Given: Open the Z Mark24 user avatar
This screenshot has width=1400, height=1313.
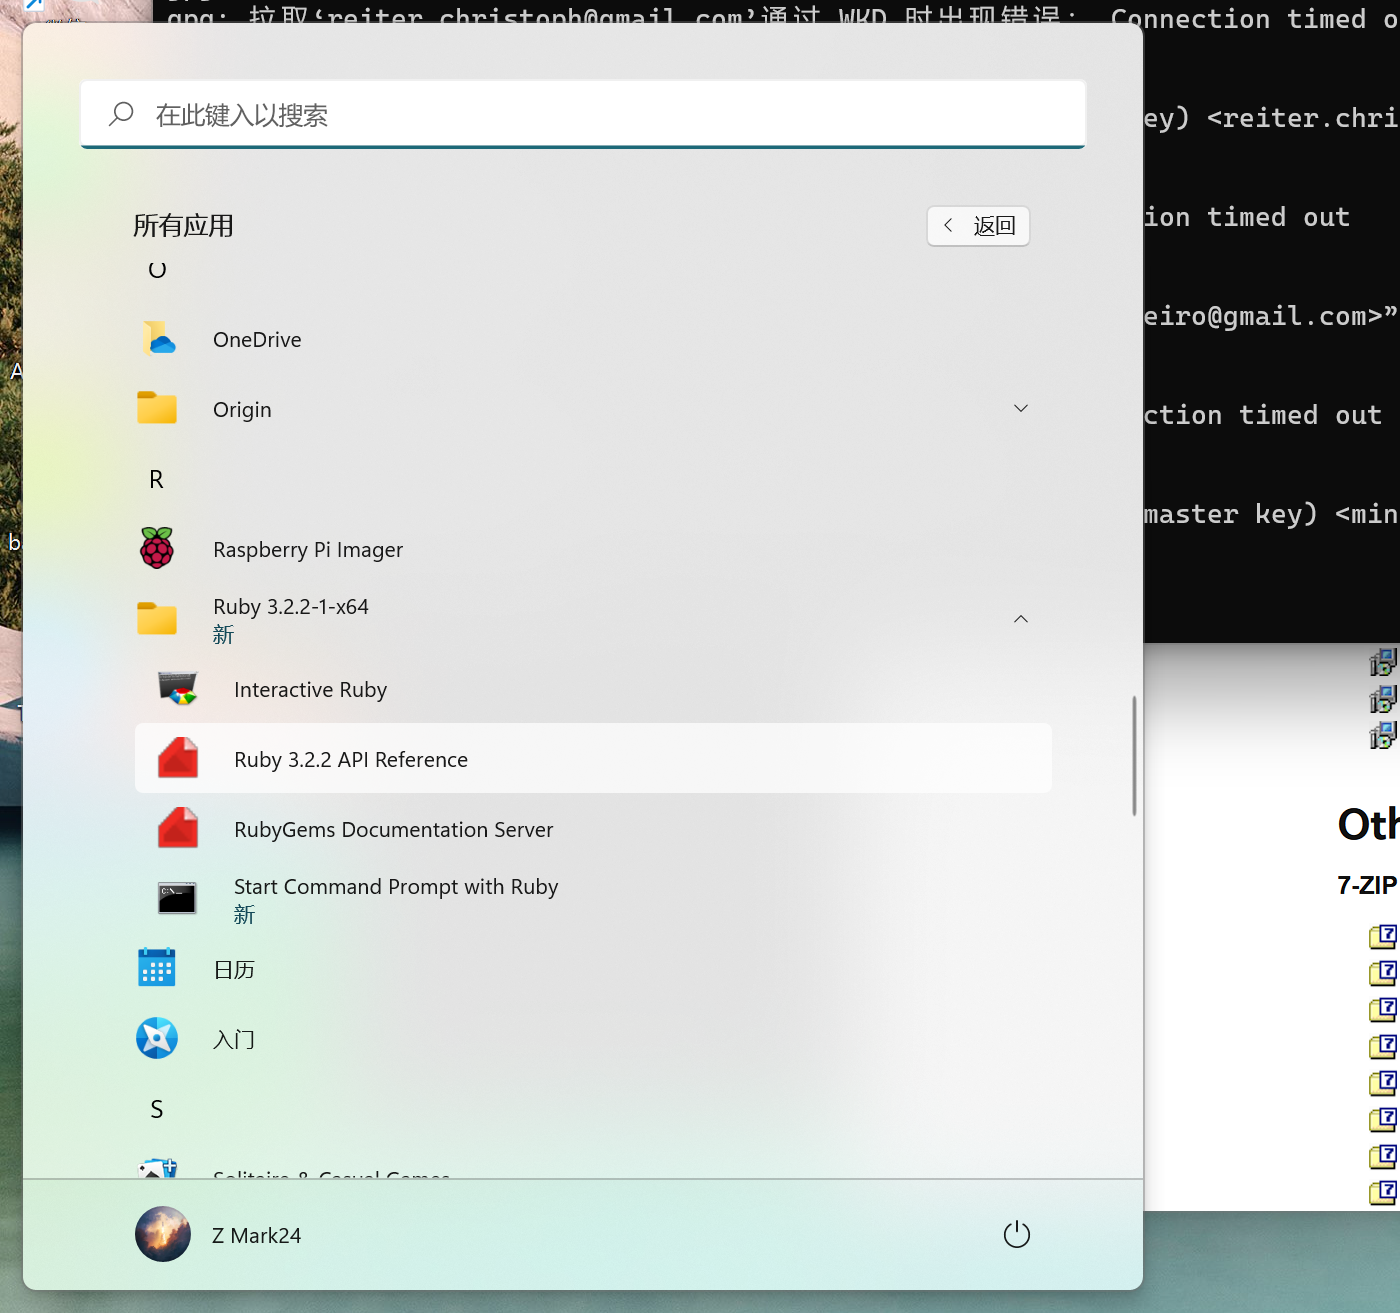Looking at the screenshot, I should 163,1234.
